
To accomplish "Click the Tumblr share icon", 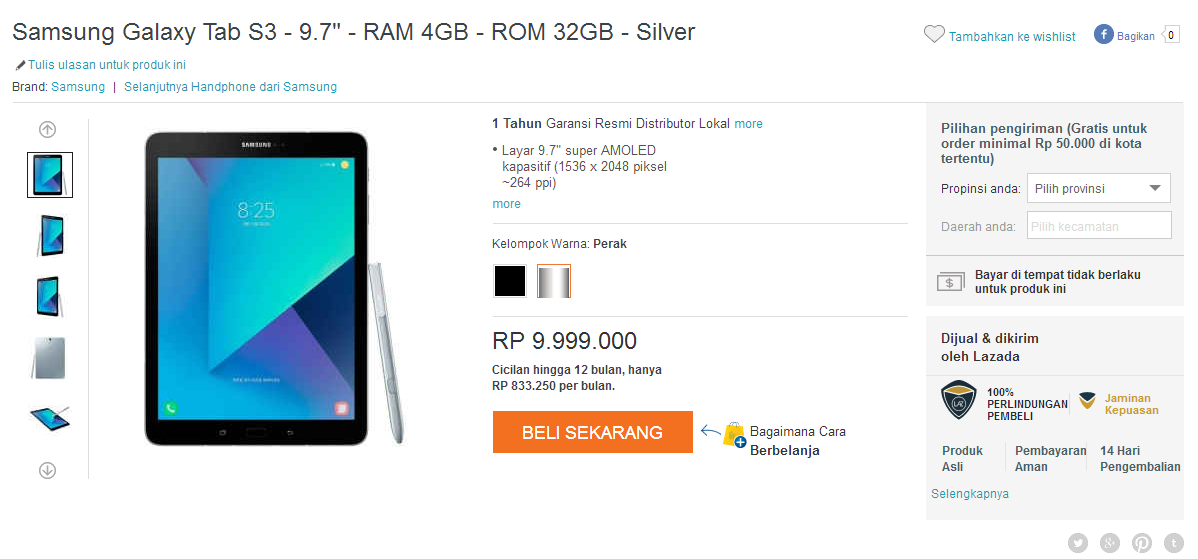I will 1174,543.
